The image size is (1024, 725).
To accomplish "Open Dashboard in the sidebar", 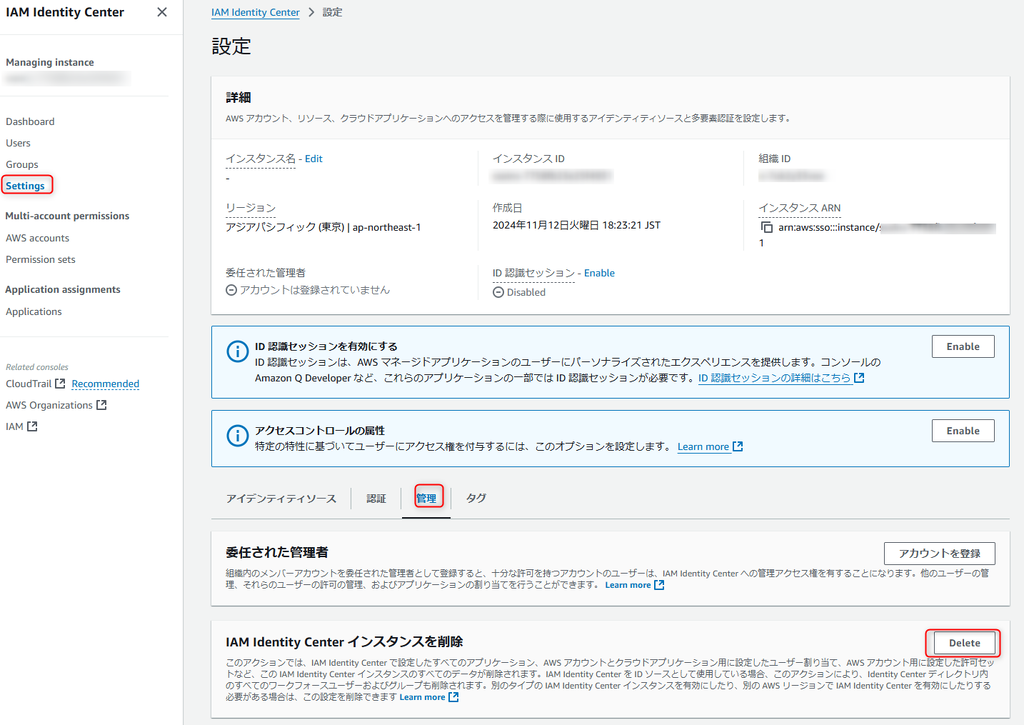I will click(x=30, y=121).
